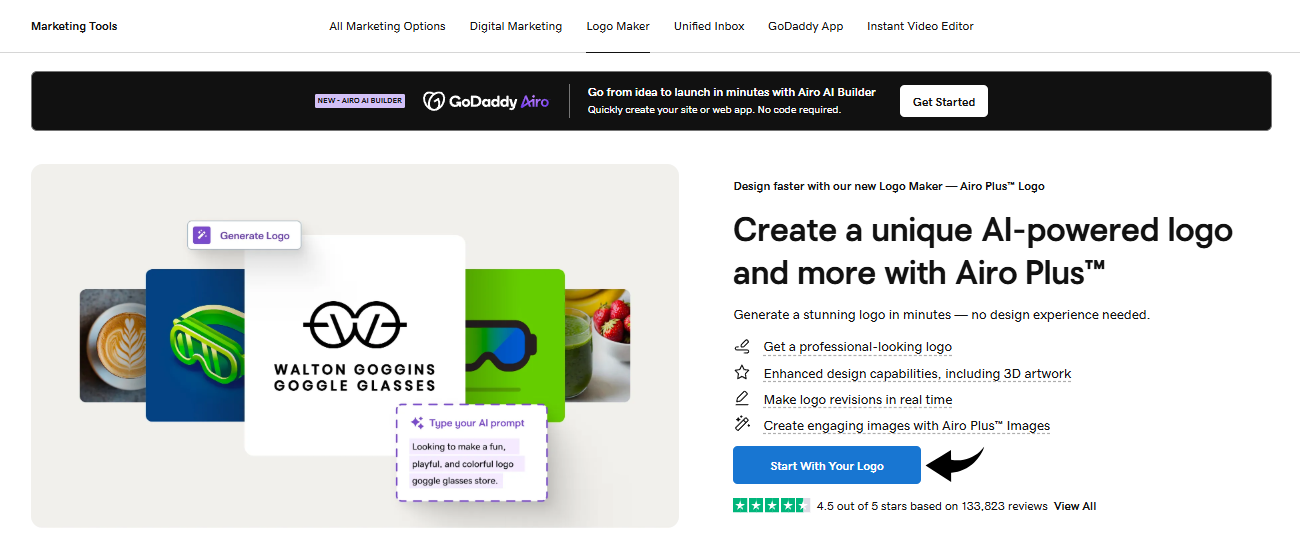Screen dimensions: 1300x535
Task: Open View All reviews link
Action: coord(1075,506)
